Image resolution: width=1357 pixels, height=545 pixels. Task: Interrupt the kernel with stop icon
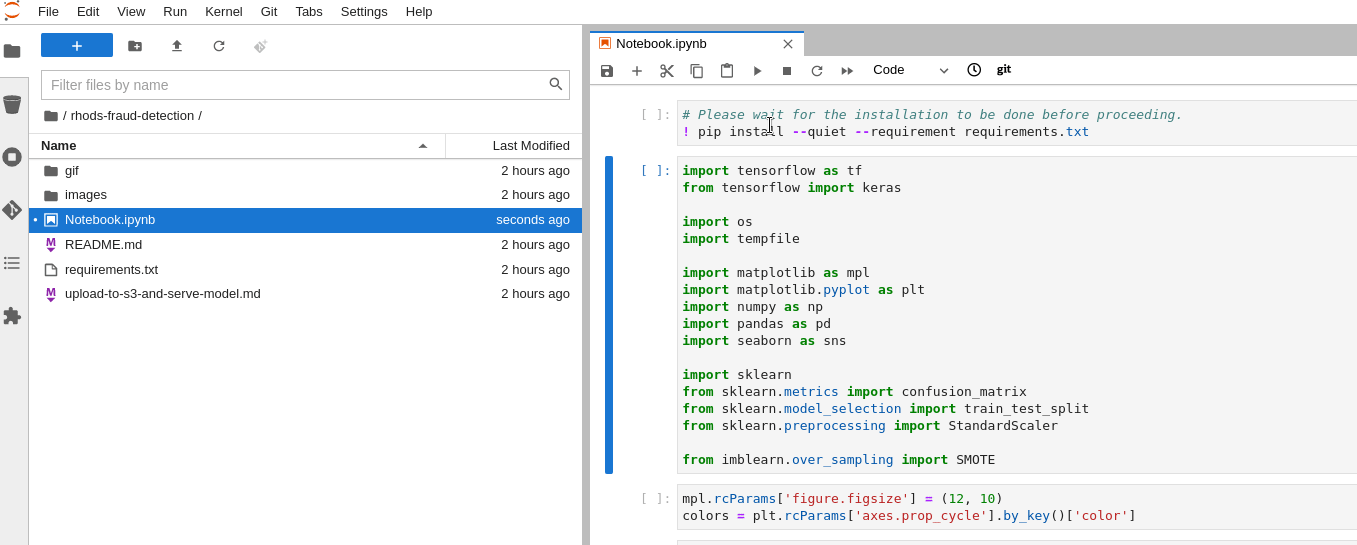click(787, 71)
